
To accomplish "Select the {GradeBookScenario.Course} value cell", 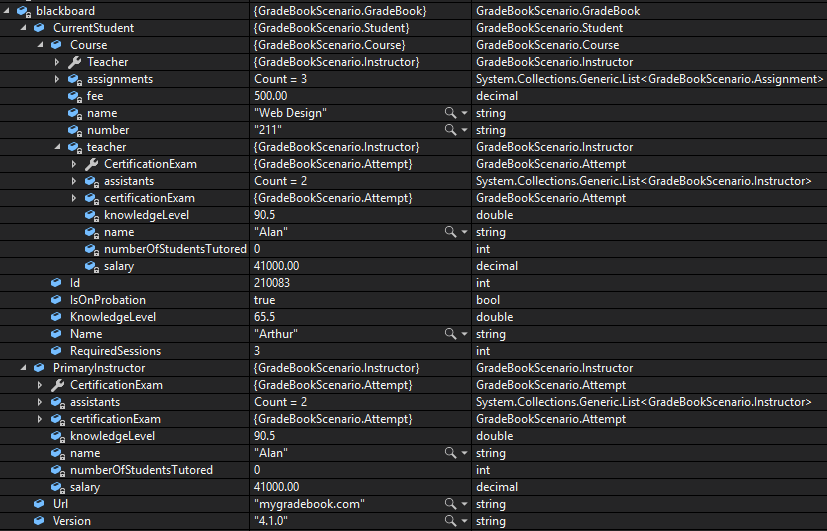I will coord(330,45).
